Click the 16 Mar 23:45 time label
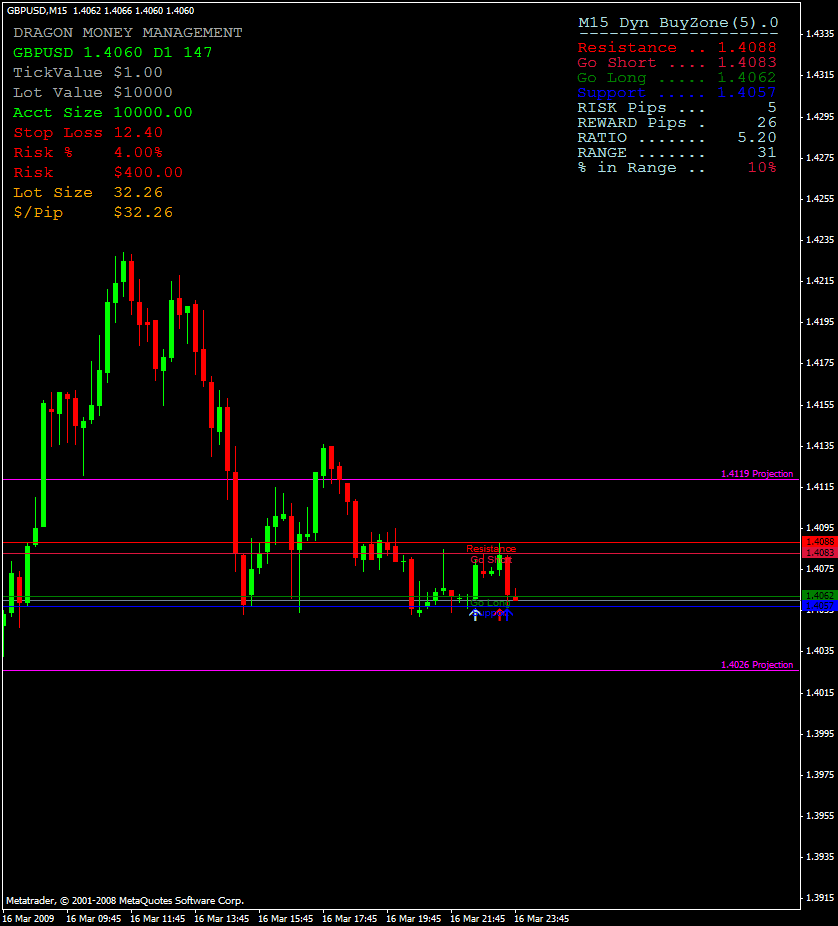This screenshot has height=926, width=838. (x=542, y=918)
